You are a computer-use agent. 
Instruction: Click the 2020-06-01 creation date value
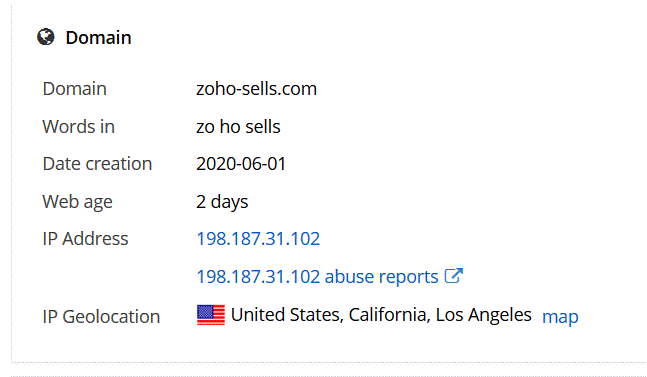(241, 164)
